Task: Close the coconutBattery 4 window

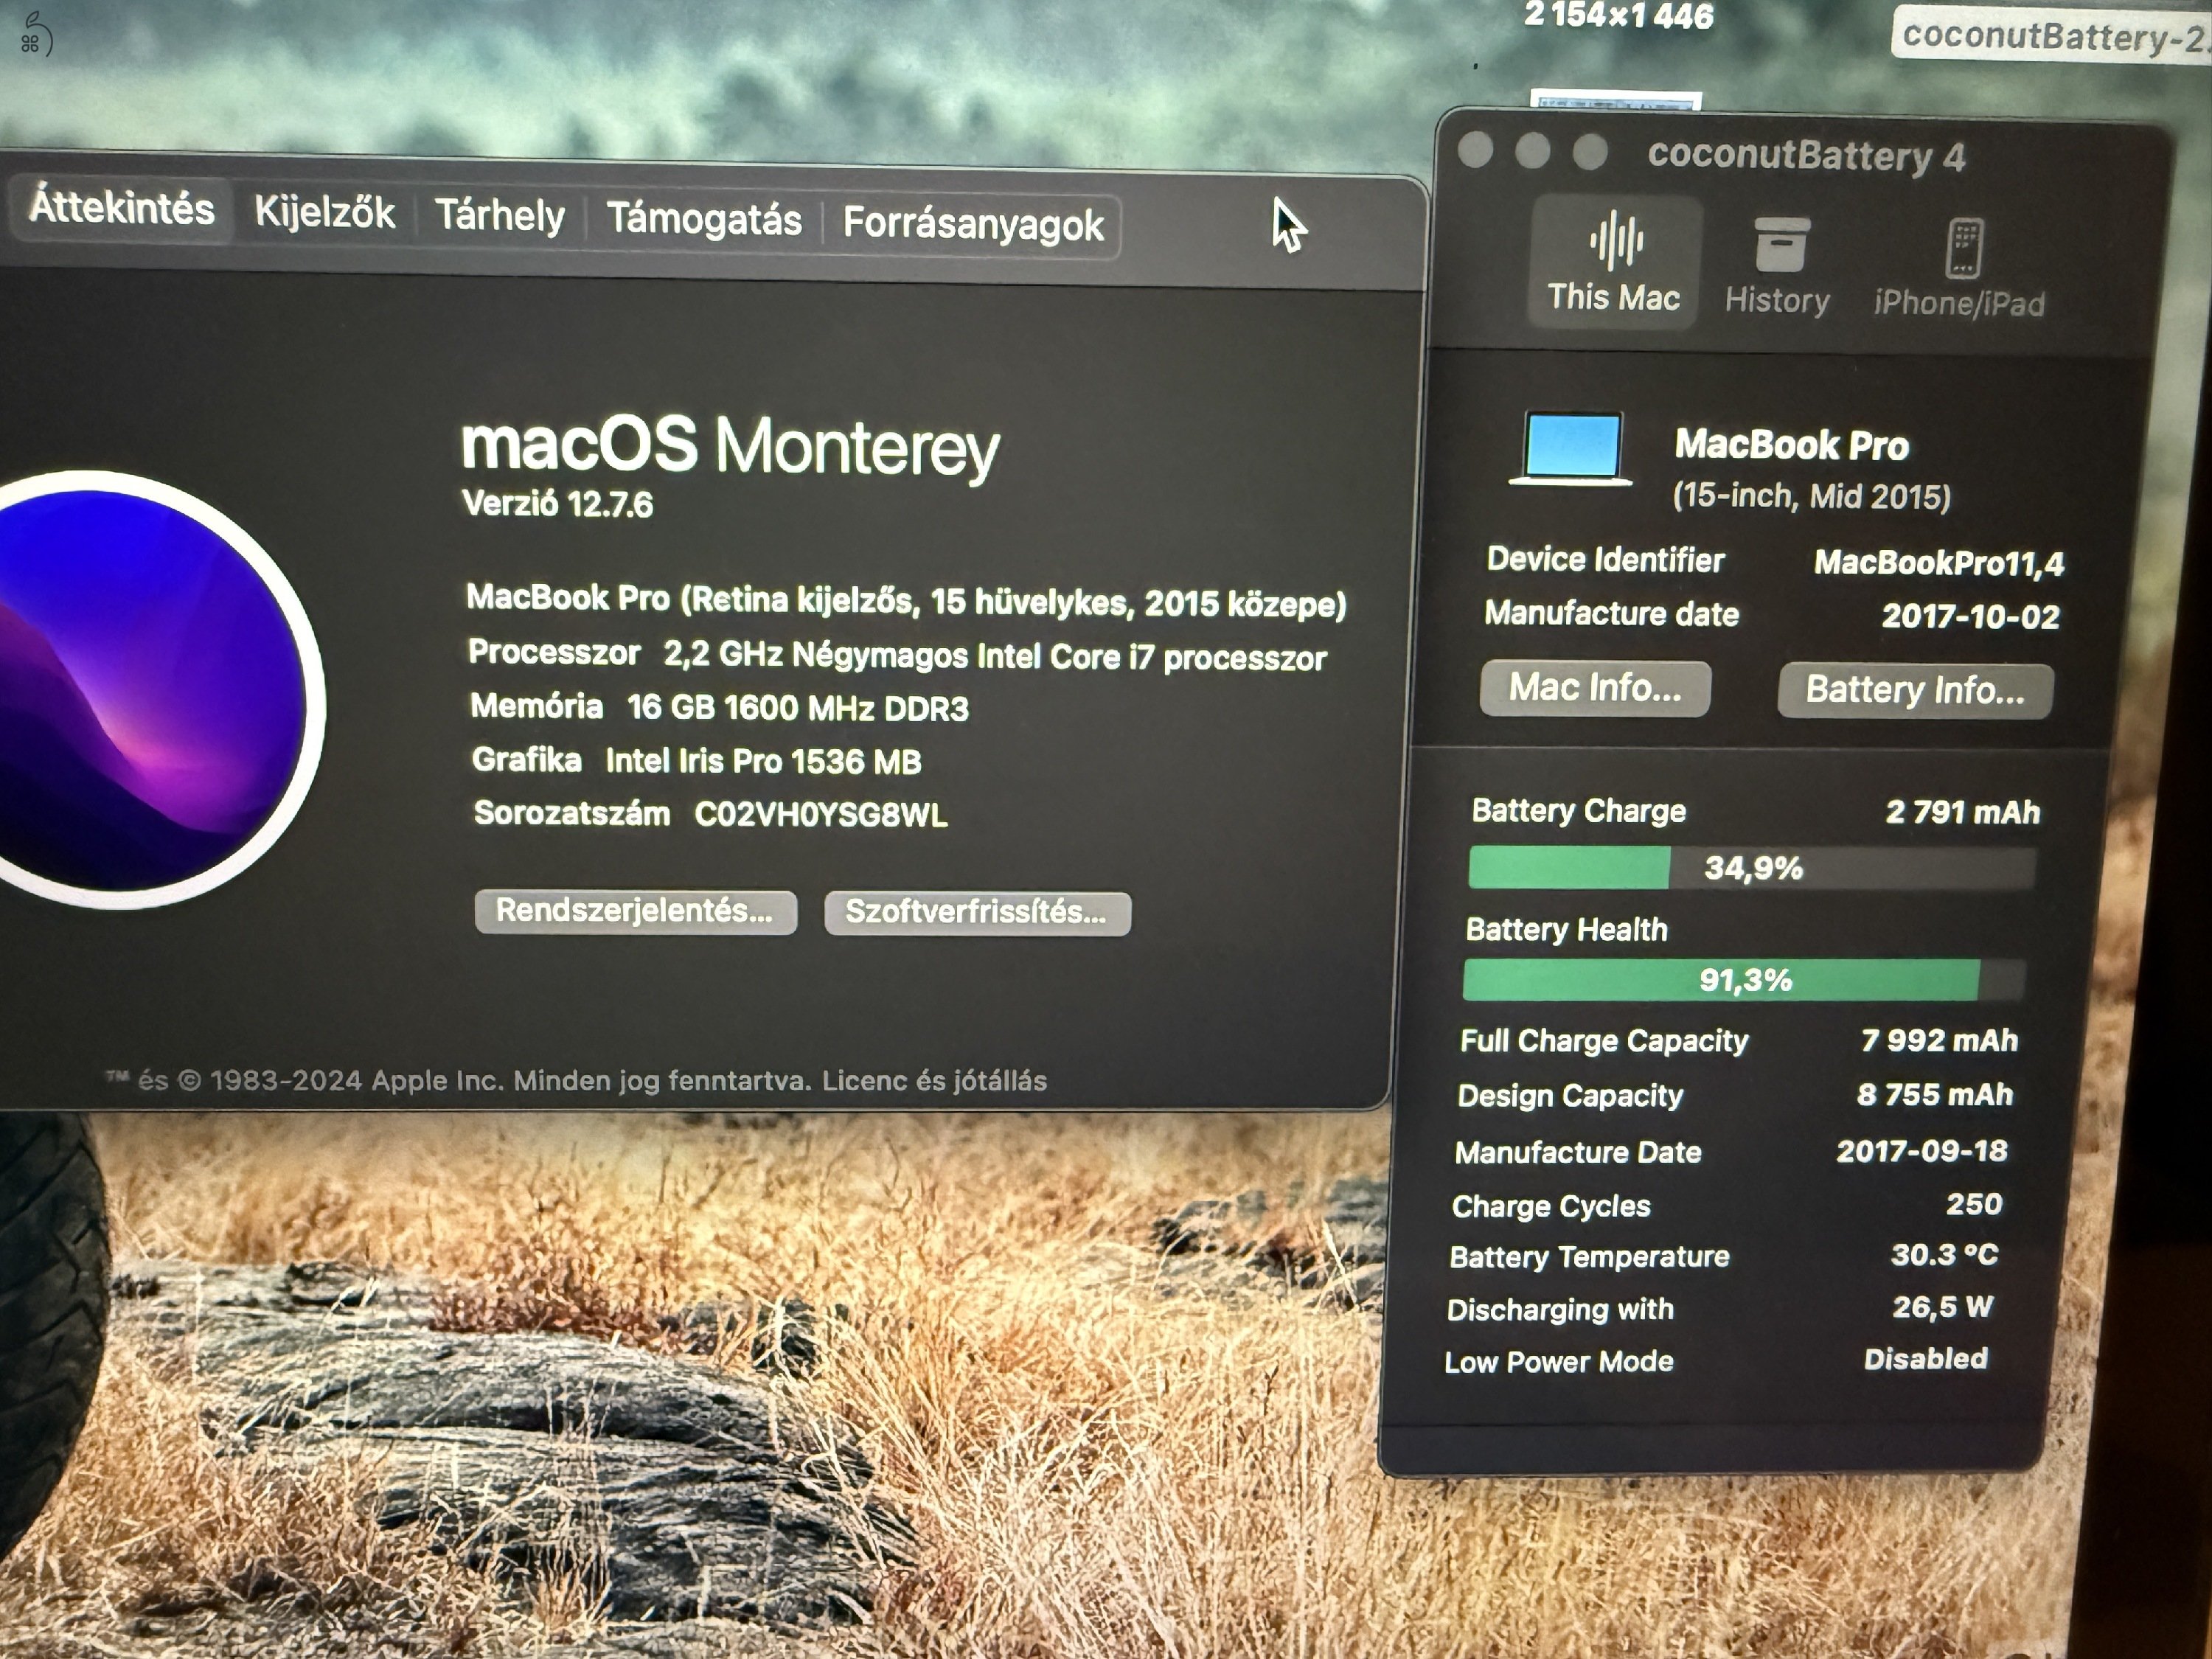Action: tap(1476, 150)
